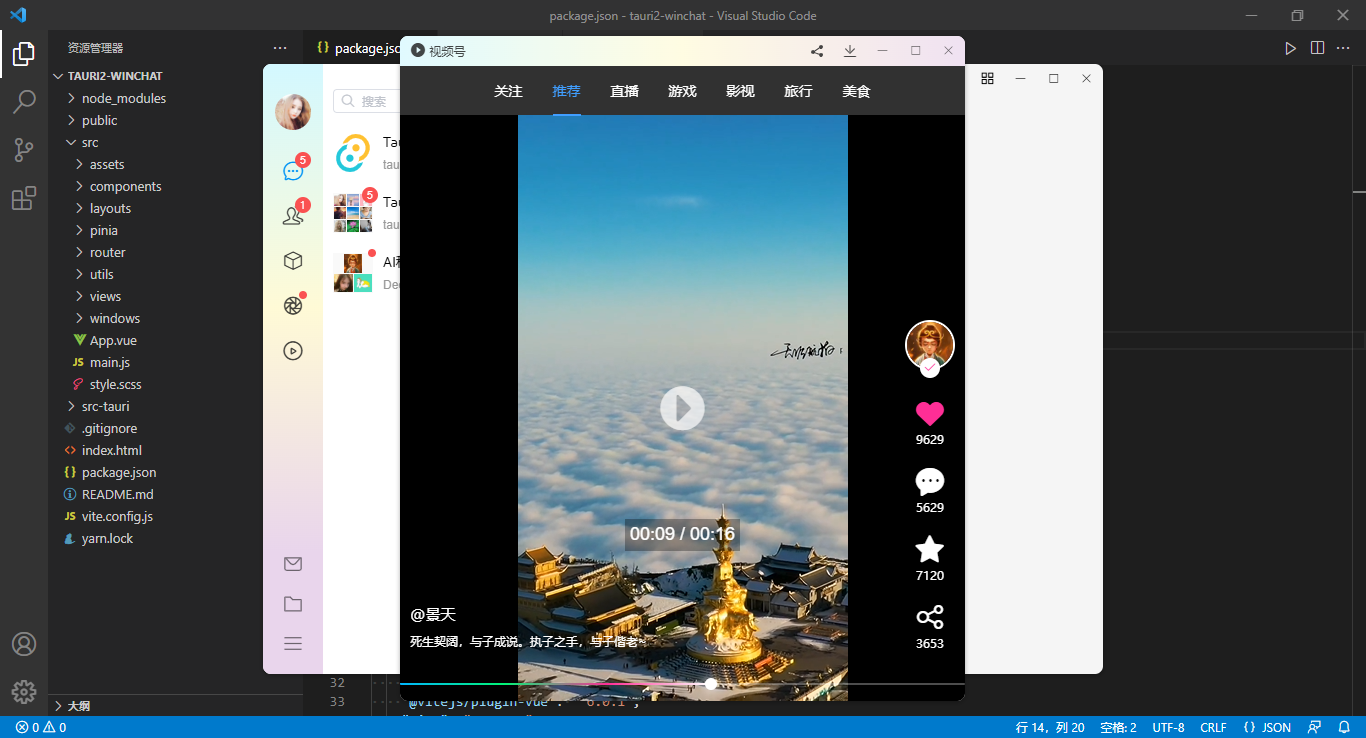This screenshot has height=738, width=1366.
Task: Toggle the split editor layout in titlebar
Action: pos(1317,46)
